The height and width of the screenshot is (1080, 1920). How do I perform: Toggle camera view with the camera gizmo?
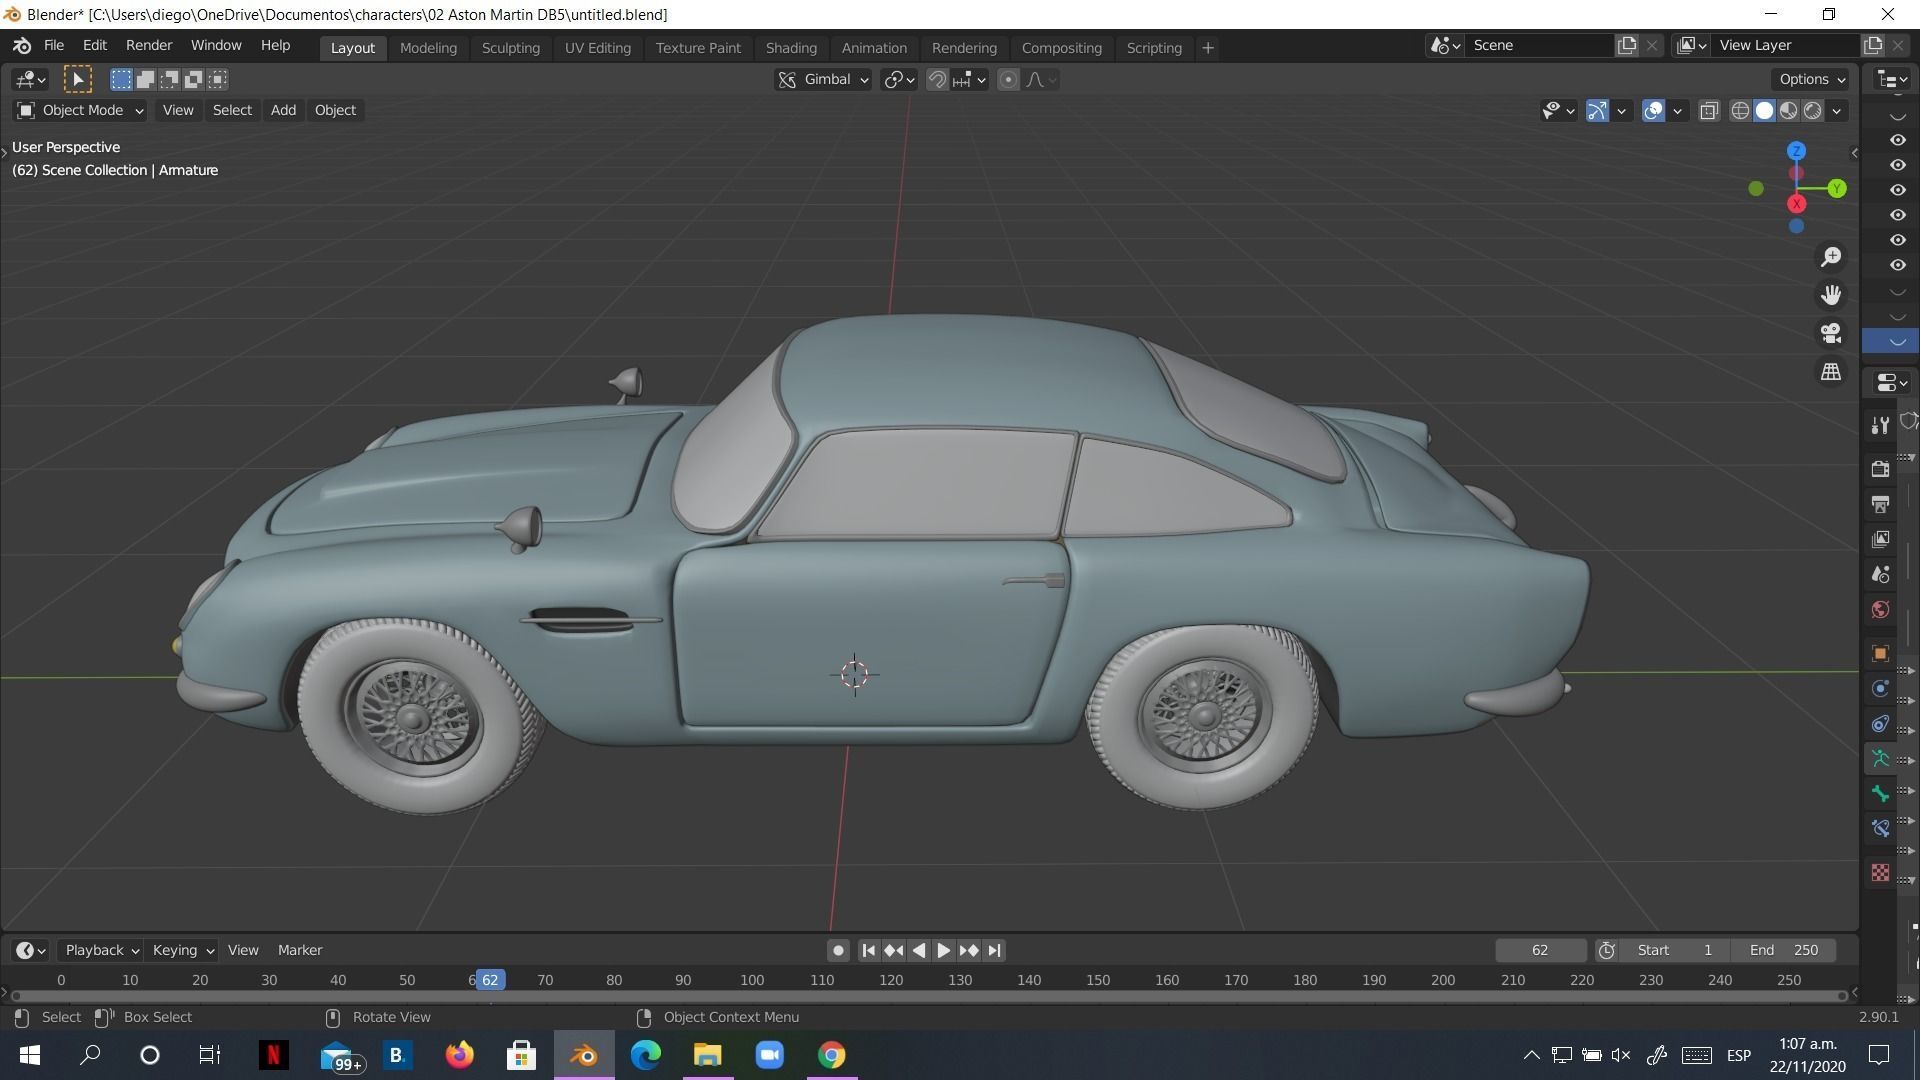coord(1831,333)
